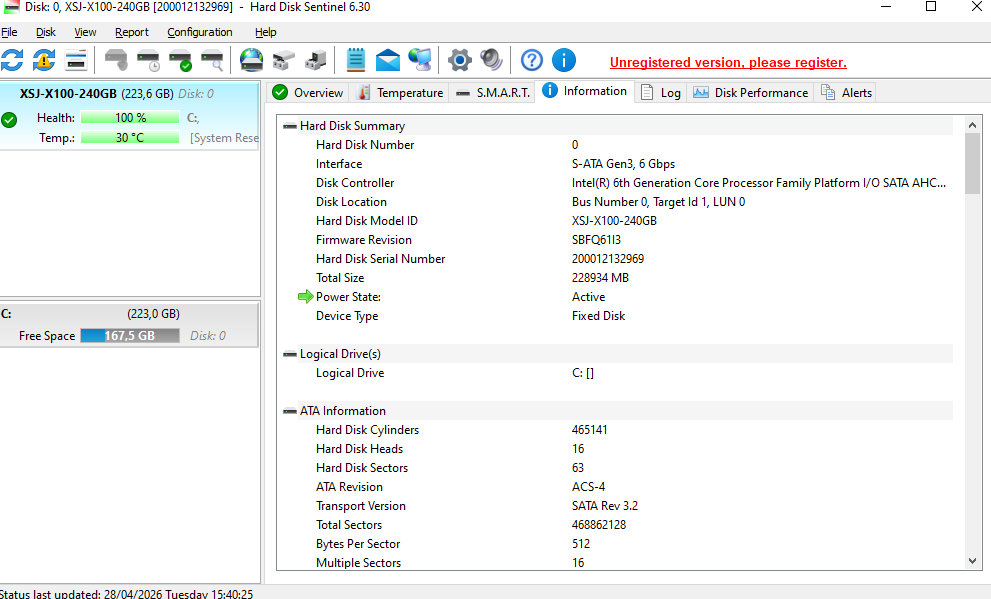Open the blue notepad report icon
The width and height of the screenshot is (991, 599).
(356, 60)
